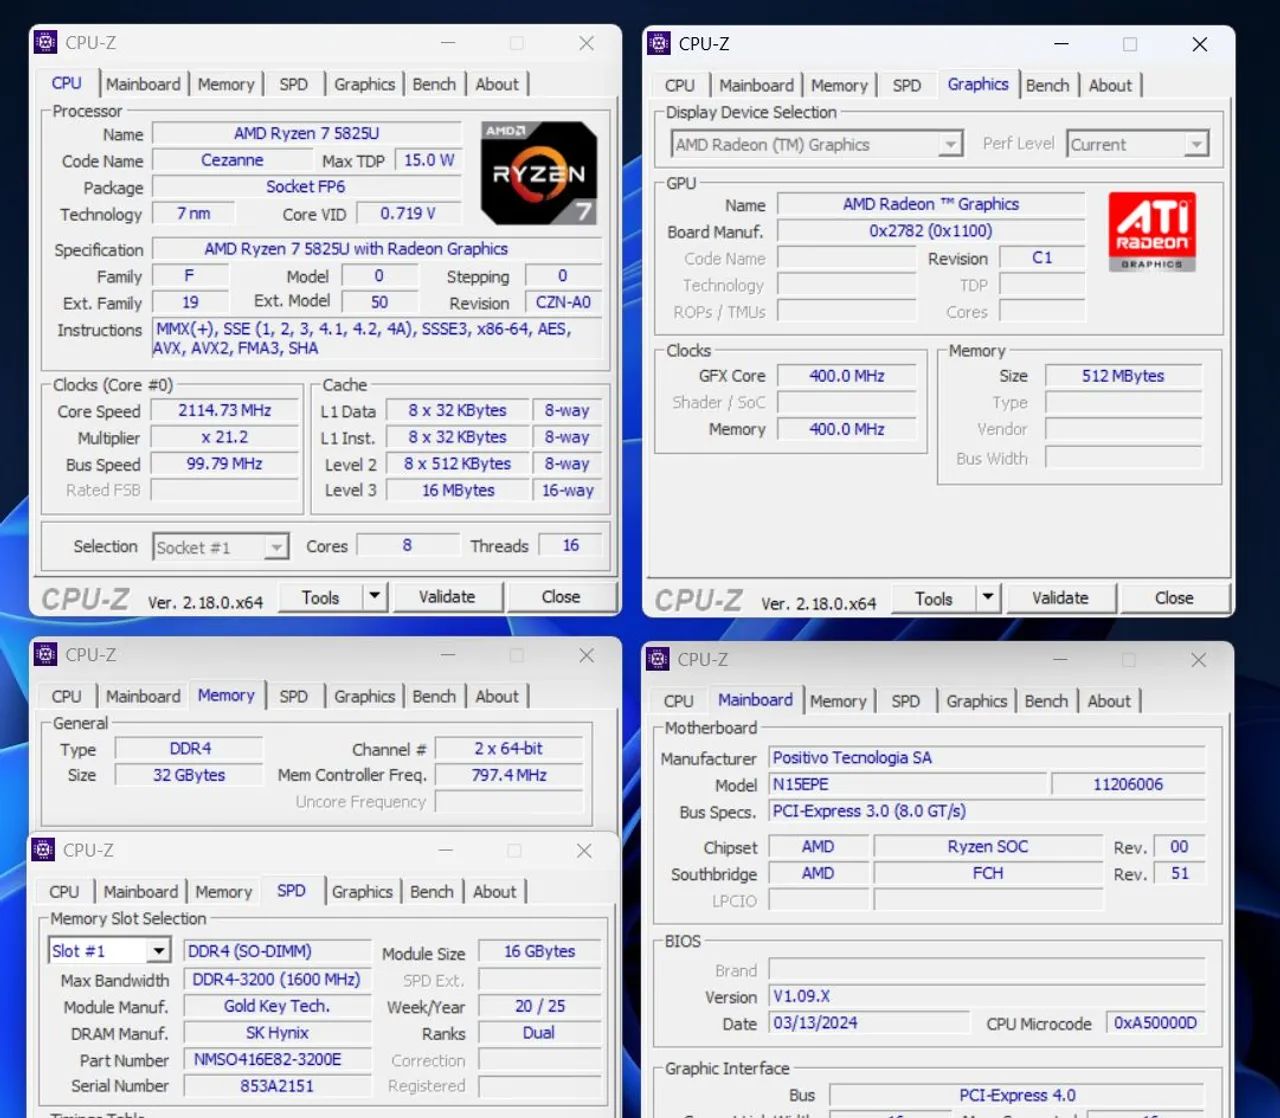Open the Socket #1 selection dropdown
The width and height of the screenshot is (1280, 1118).
pos(277,546)
